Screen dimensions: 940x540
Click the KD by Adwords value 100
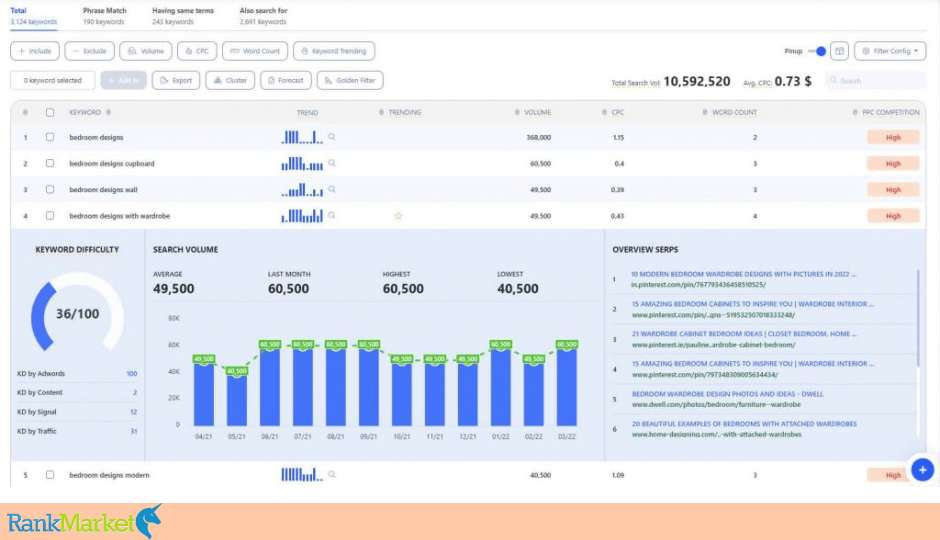[131, 373]
